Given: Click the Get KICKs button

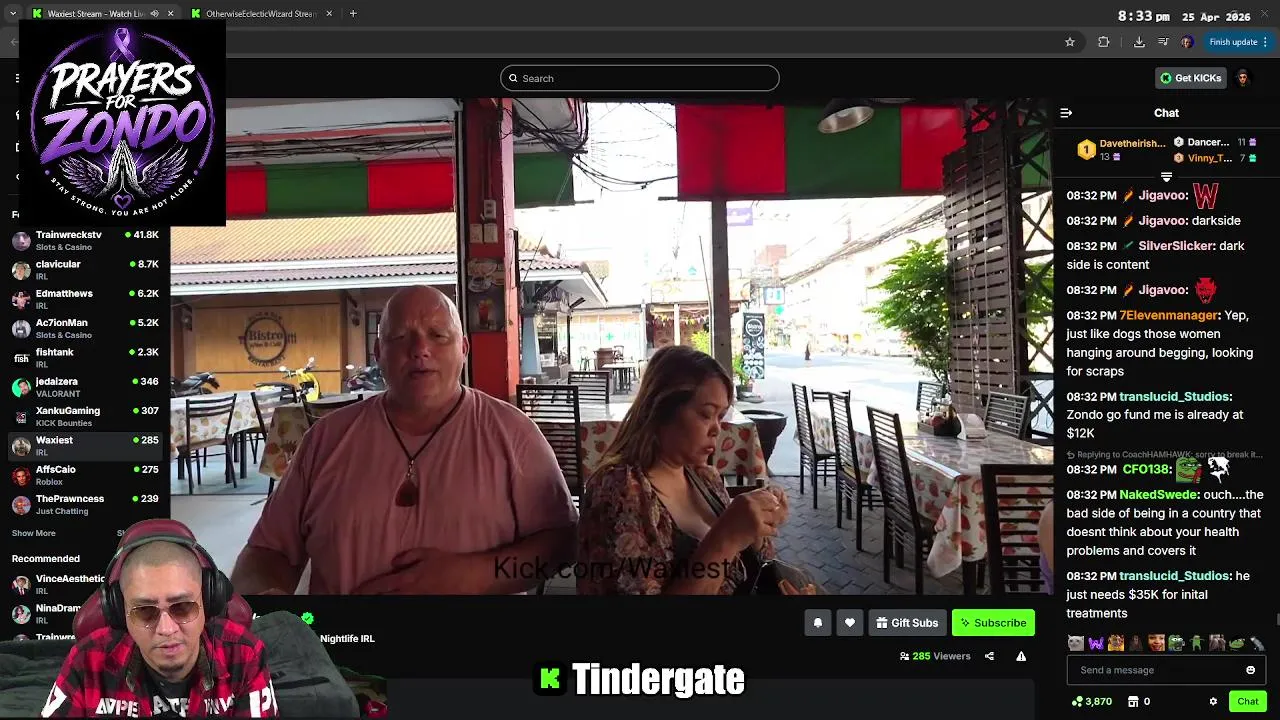Looking at the screenshot, I should coord(1190,78).
